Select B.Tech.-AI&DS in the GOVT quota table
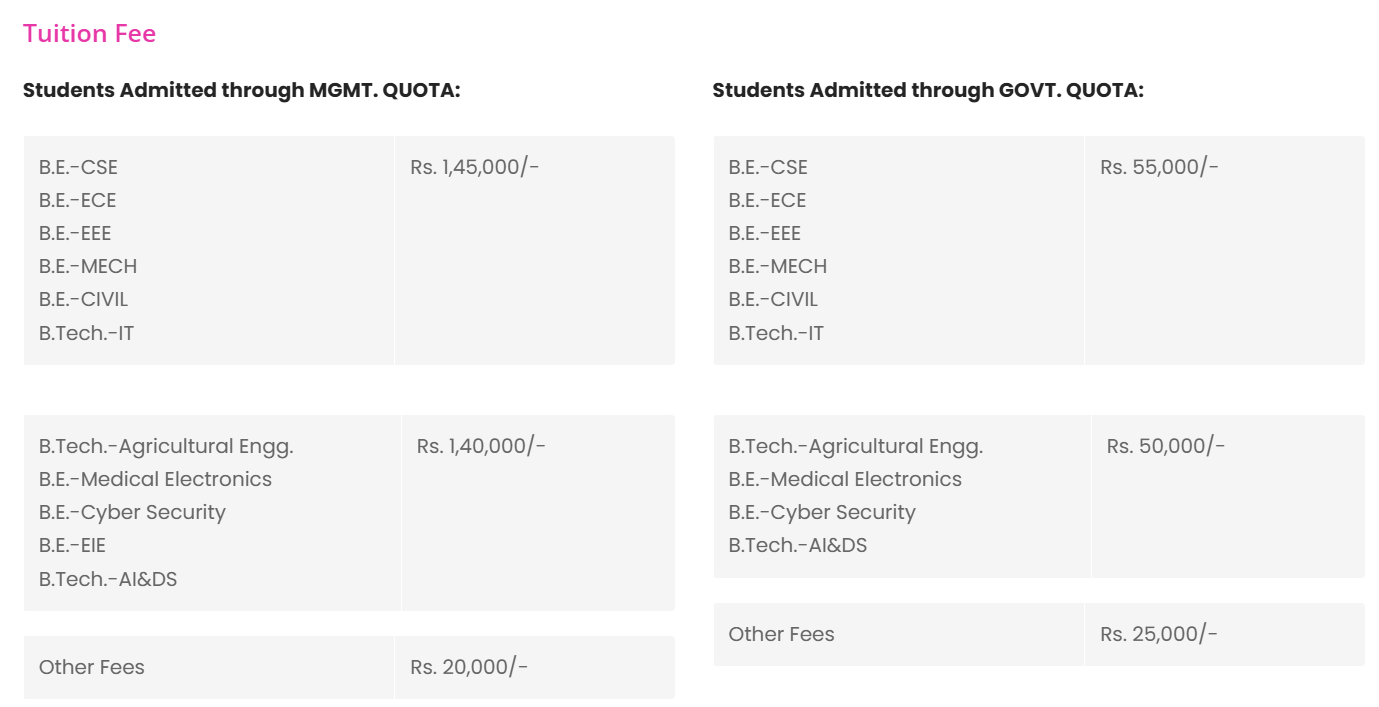This screenshot has width=1379, height=707. pyautogui.click(x=797, y=545)
